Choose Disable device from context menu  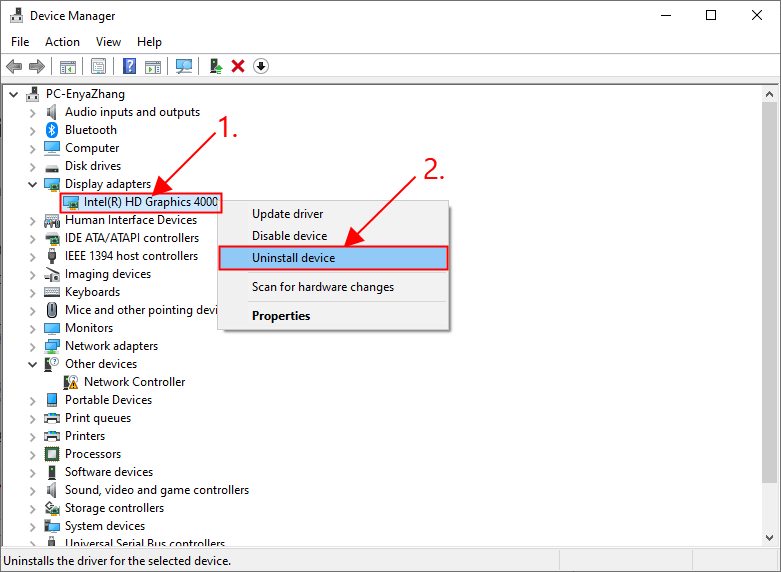click(333, 236)
